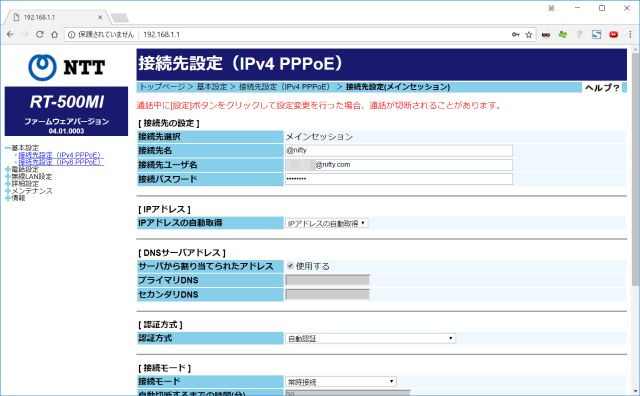Close the 192.168.1.1 browser tab
Viewport: 640px width, 396px height.
100,18
